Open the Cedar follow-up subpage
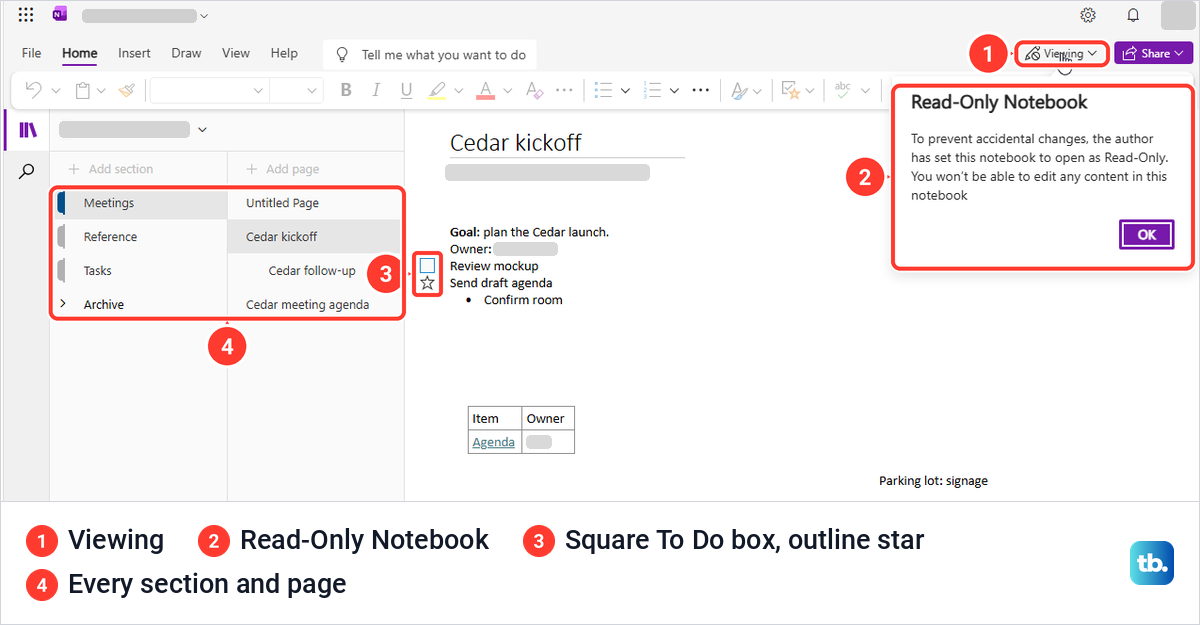 314,271
